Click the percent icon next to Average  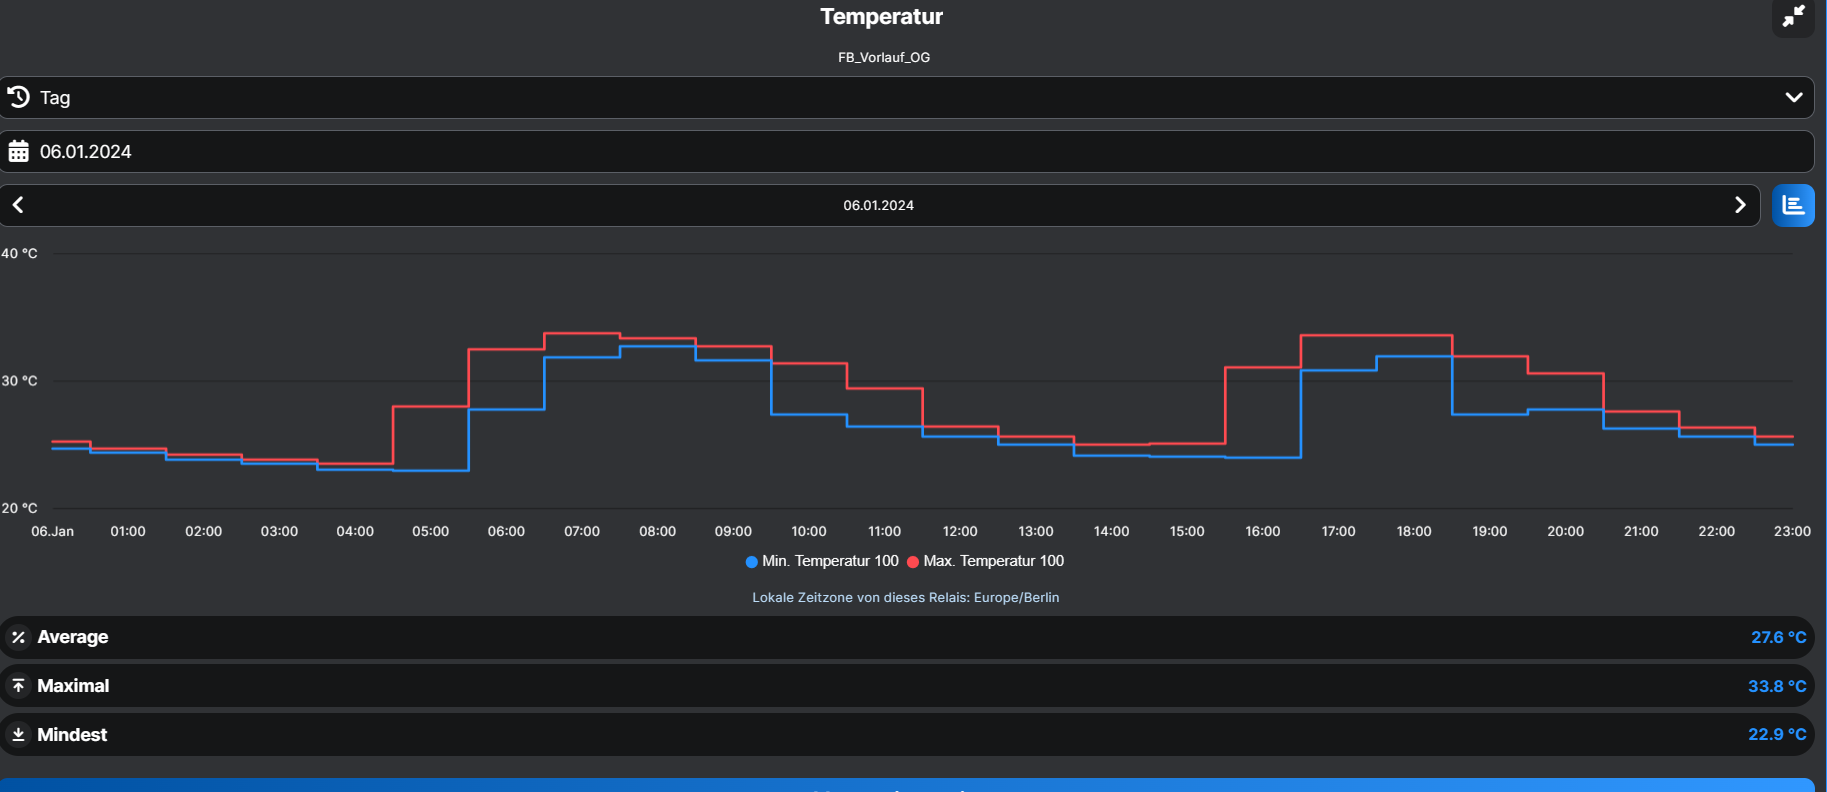[18, 637]
